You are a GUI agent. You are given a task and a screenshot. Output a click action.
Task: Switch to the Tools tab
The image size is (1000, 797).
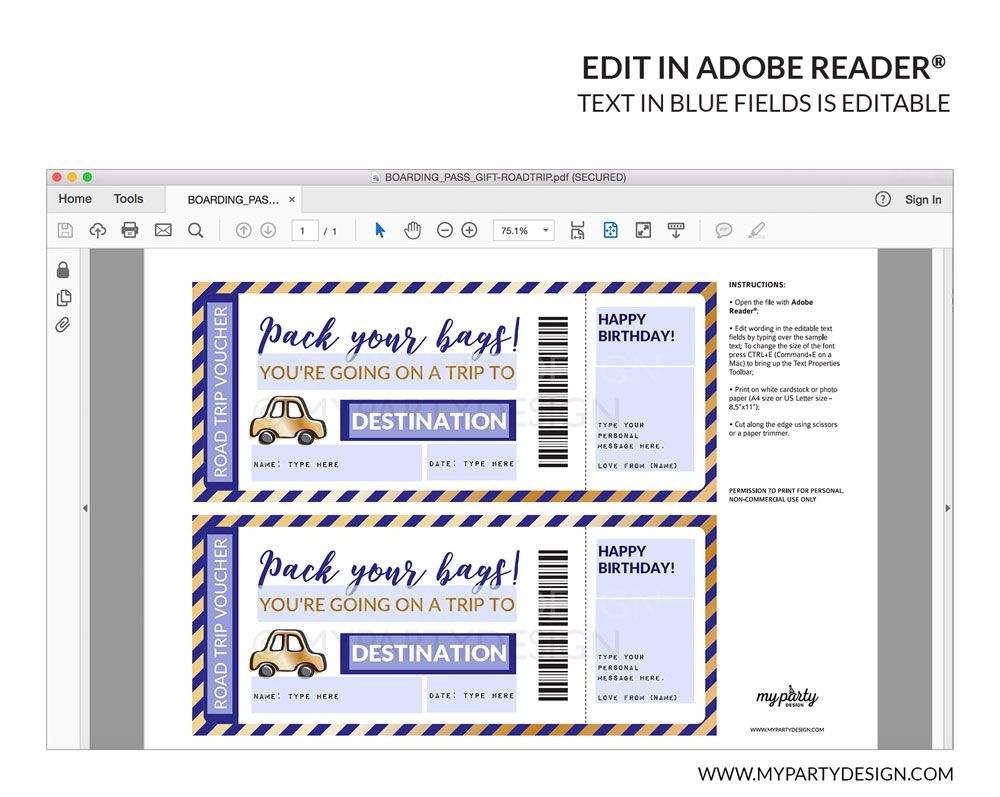128,199
